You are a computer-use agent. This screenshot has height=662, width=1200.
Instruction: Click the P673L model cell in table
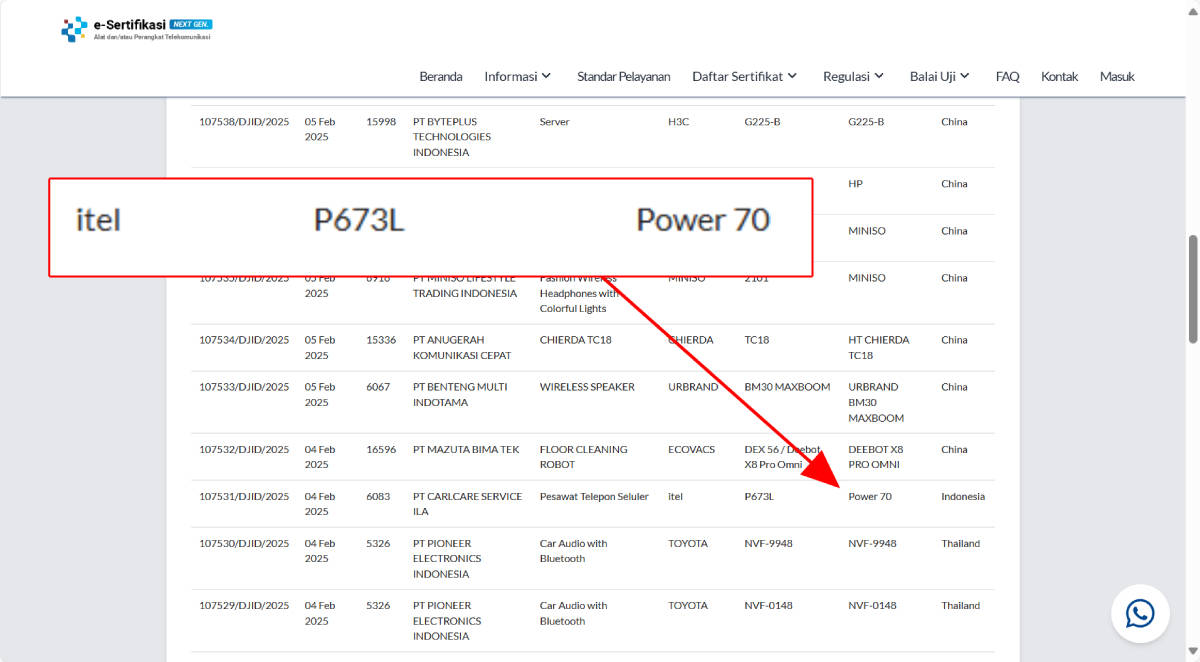(759, 497)
